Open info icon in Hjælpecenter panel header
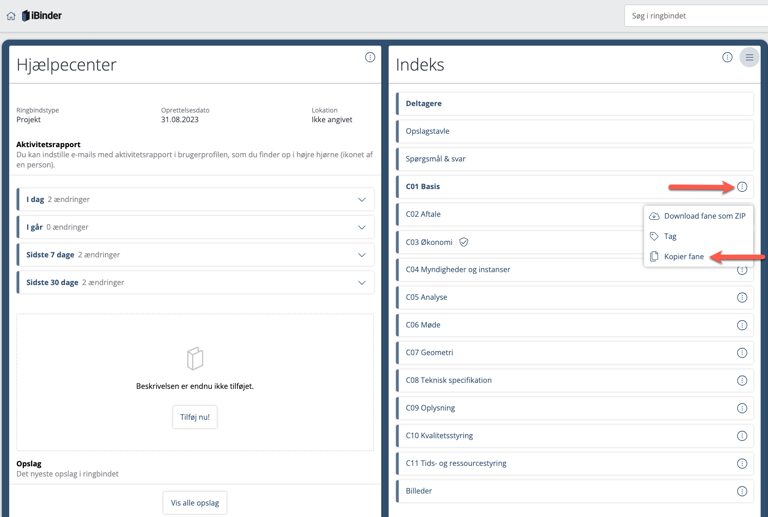 370,58
